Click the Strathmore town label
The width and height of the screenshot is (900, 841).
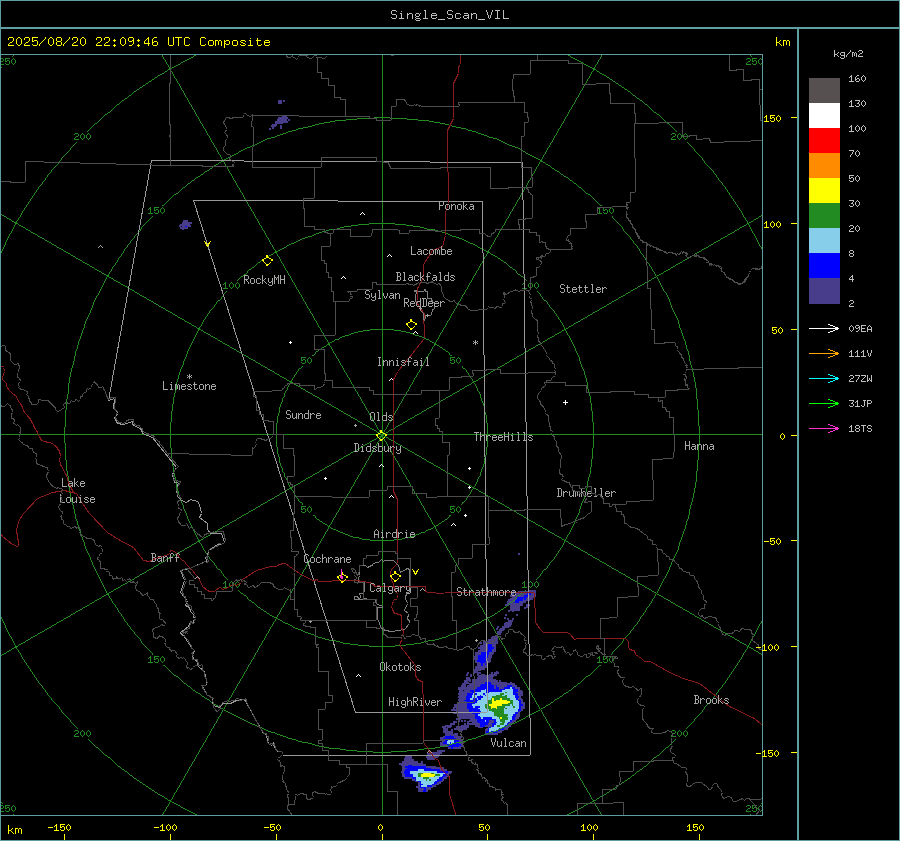pyautogui.click(x=486, y=592)
